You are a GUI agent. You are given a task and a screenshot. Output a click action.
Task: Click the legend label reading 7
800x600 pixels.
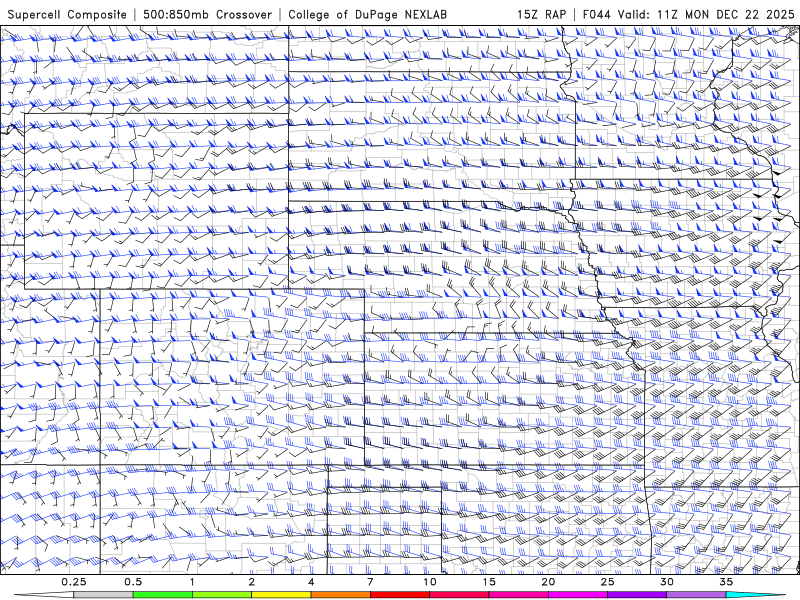click(x=370, y=582)
